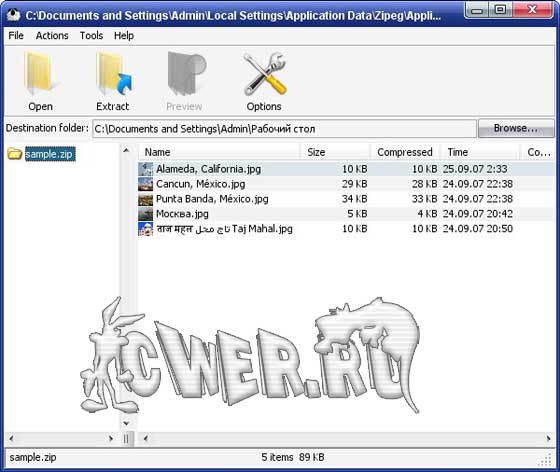Click the file list's horizontal scroll-right arrow
This screenshot has width=560, height=472.
pyautogui.click(x=548, y=438)
